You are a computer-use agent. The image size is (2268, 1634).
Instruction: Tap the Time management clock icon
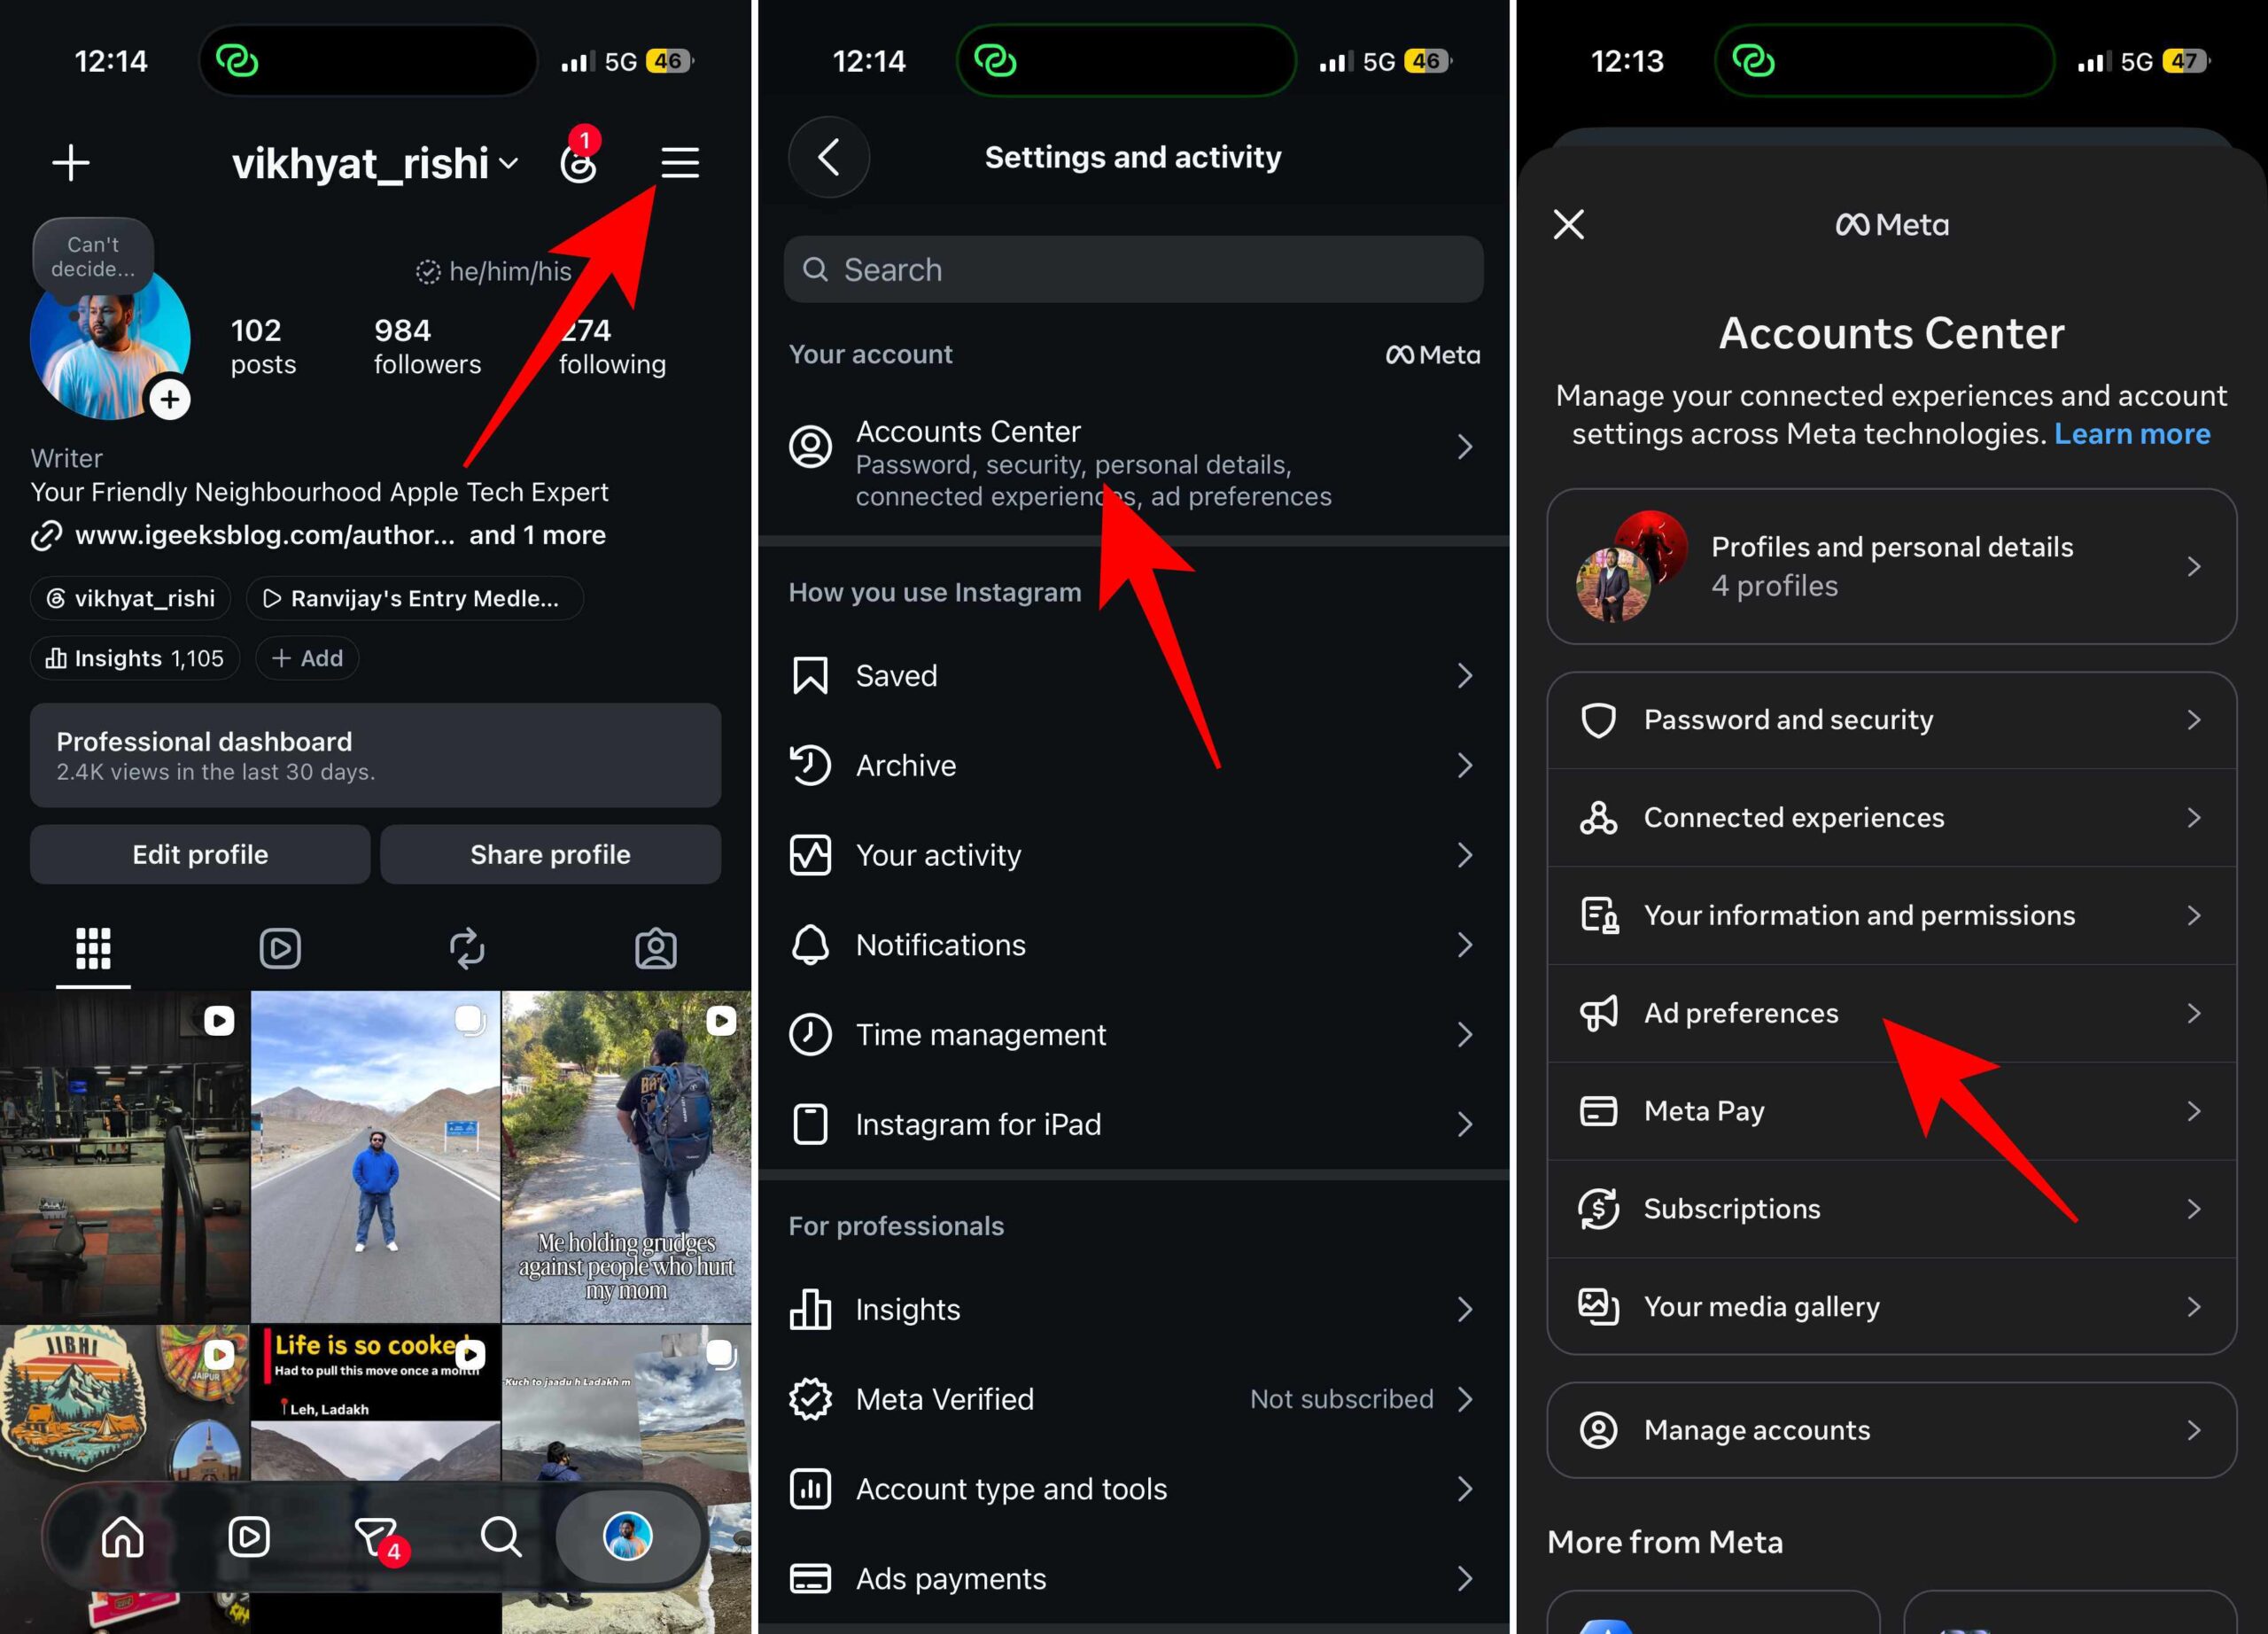point(810,1034)
